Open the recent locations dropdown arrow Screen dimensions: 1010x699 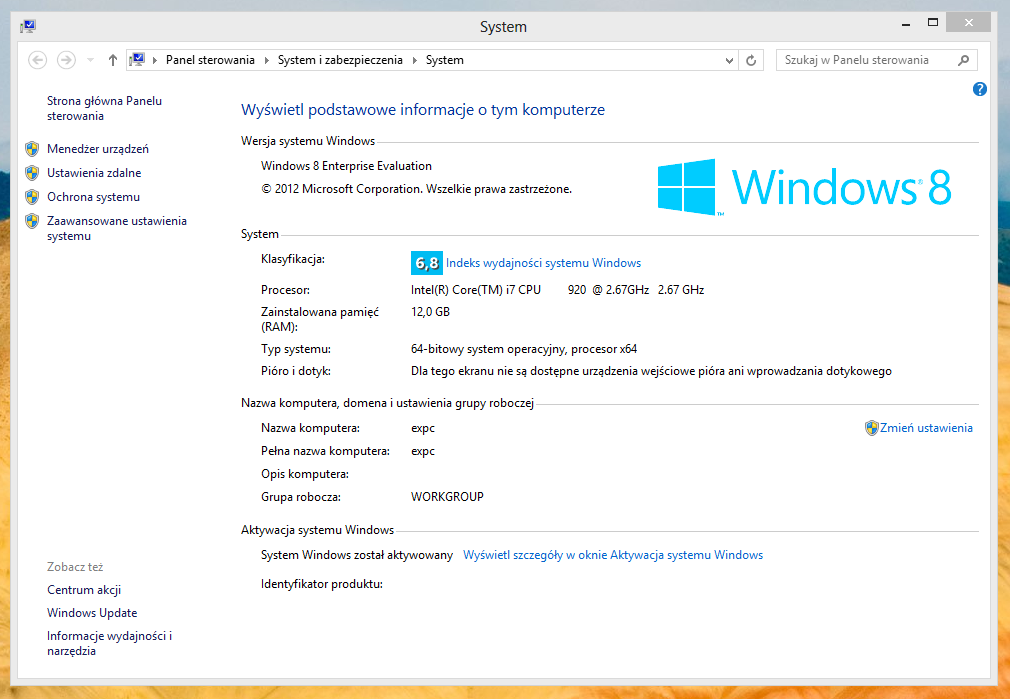(90, 60)
